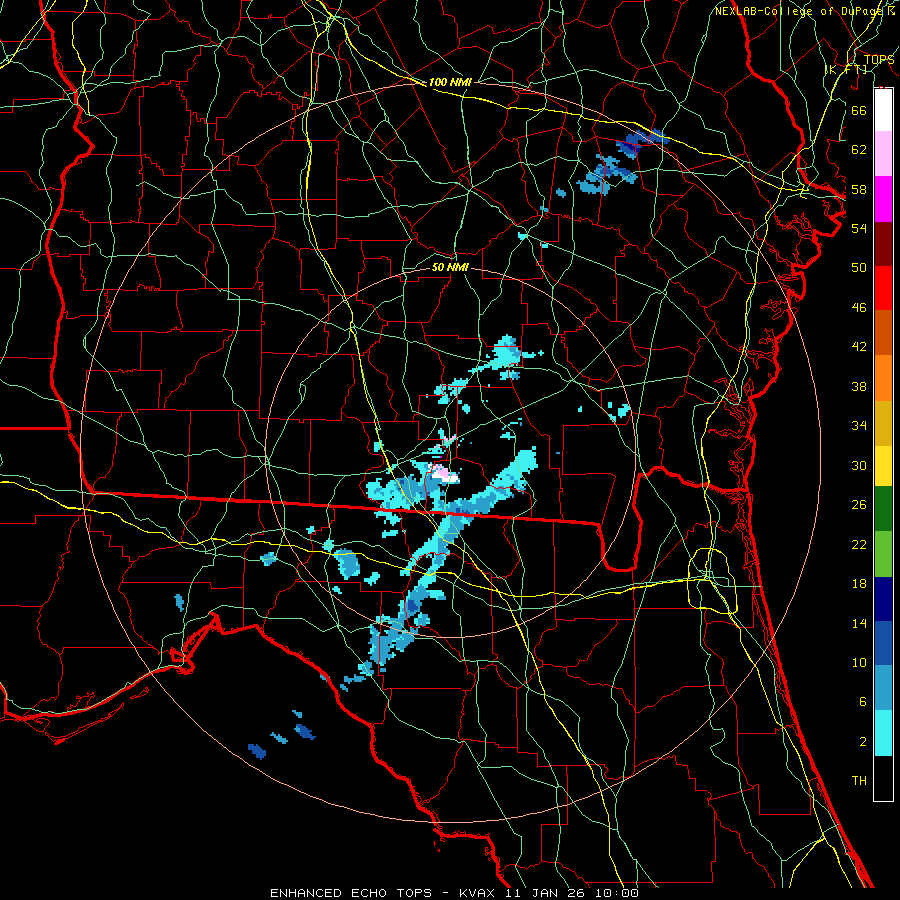The image size is (900, 900).
Task: Select the bright orange legend band
Action: point(883,377)
